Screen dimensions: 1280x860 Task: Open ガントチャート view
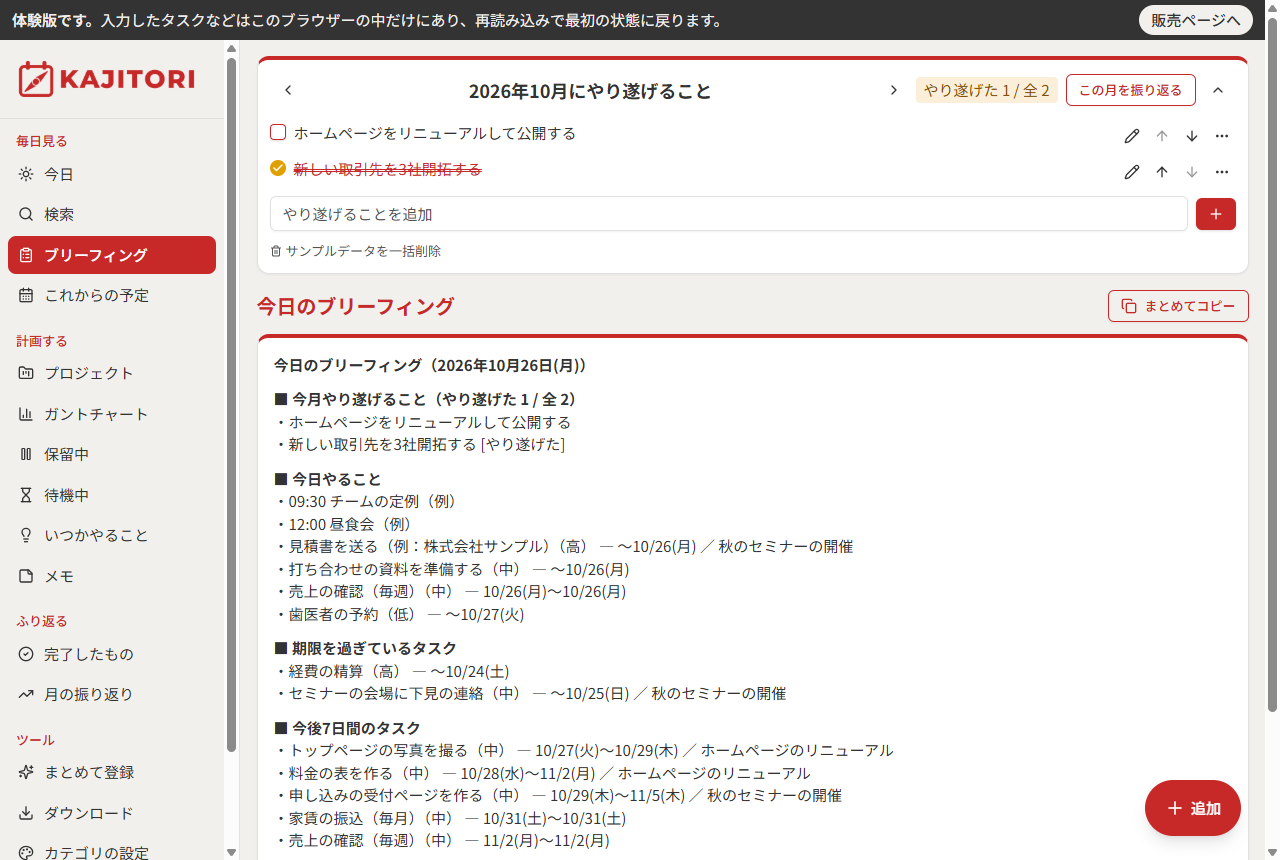pos(112,414)
